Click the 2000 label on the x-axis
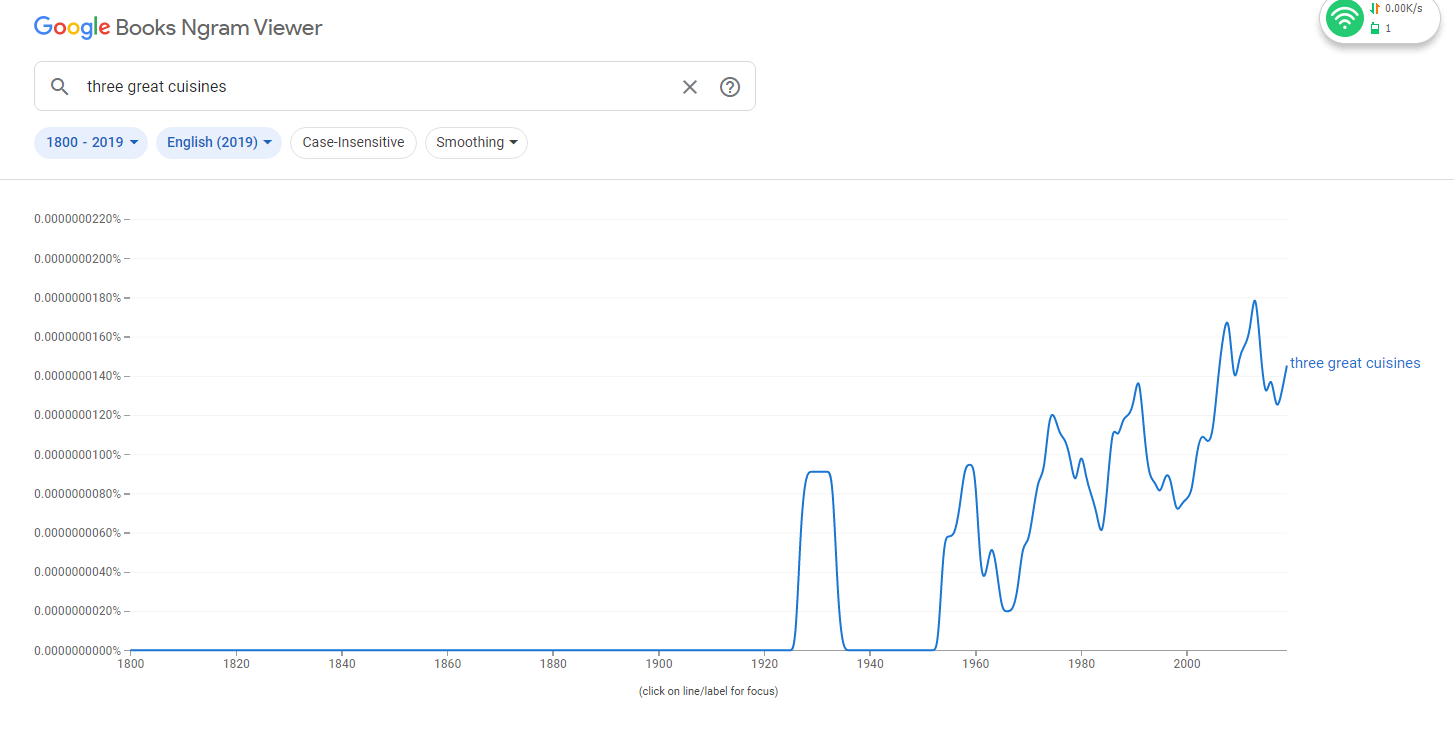Viewport: 1454px width, 736px height. point(1186,663)
